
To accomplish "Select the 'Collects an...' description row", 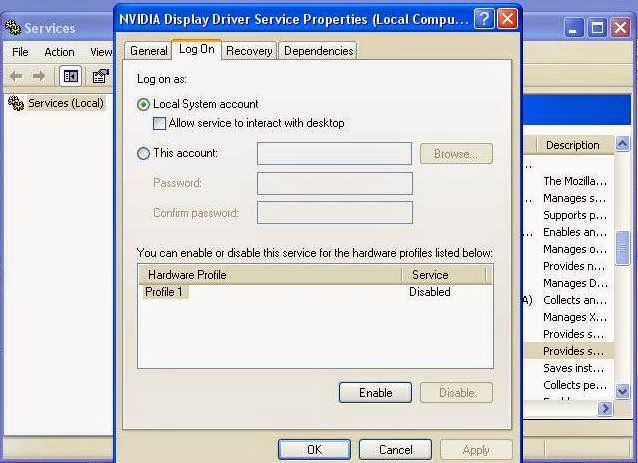I will [575, 300].
